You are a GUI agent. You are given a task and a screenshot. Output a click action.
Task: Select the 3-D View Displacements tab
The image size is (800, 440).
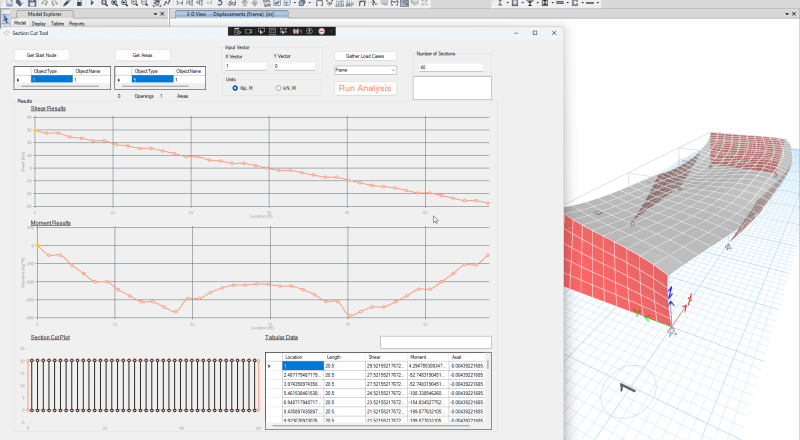(x=230, y=14)
